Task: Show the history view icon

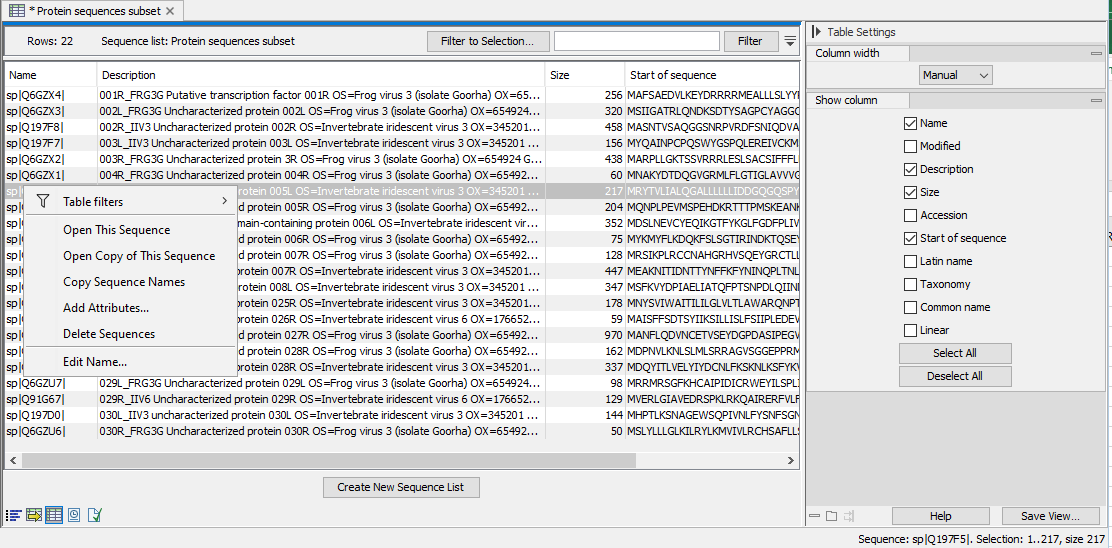Action: pyautogui.click(x=74, y=515)
